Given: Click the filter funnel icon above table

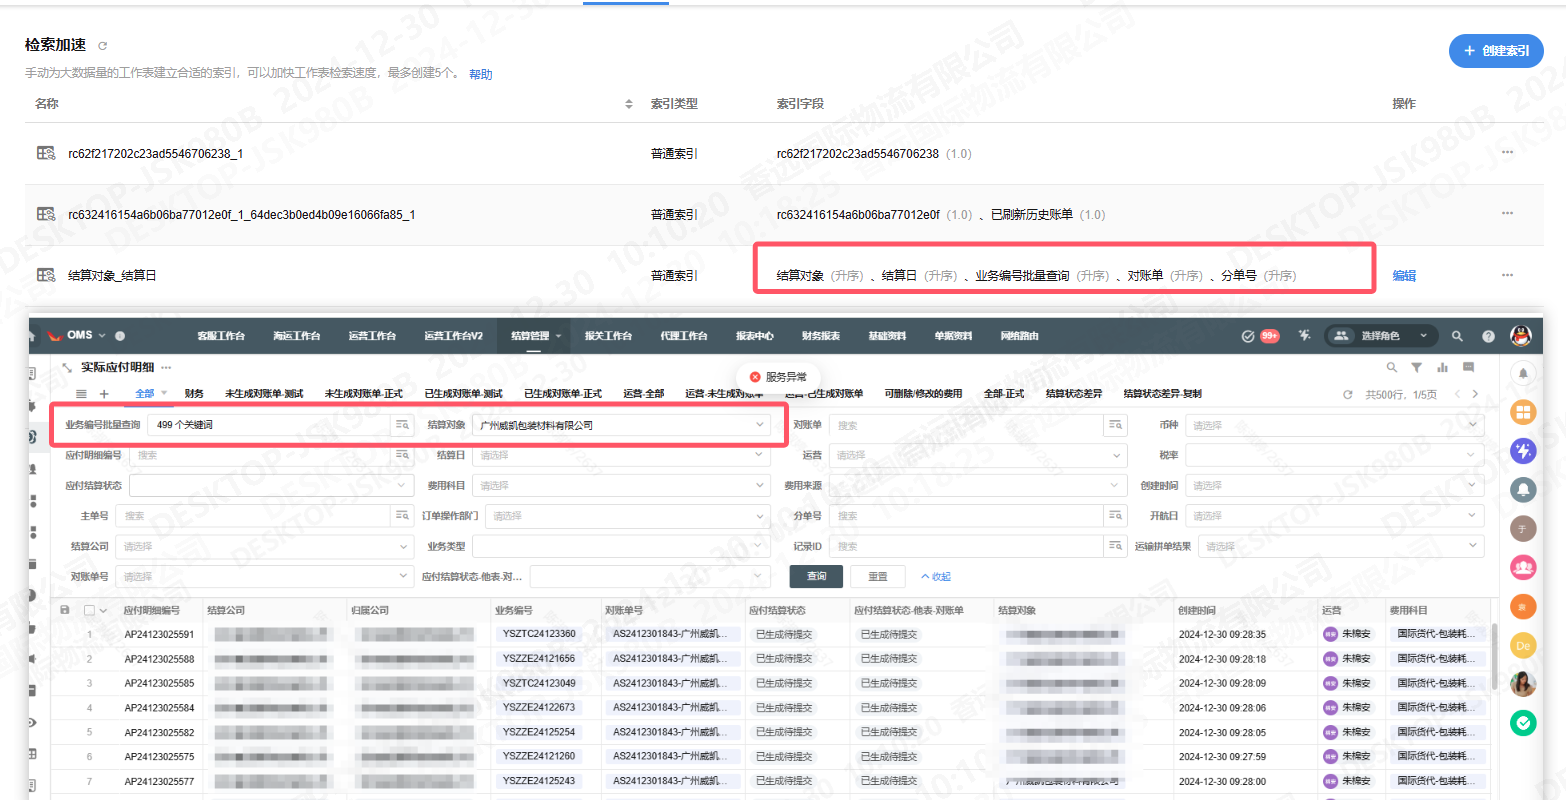Looking at the screenshot, I should coord(1416,368).
